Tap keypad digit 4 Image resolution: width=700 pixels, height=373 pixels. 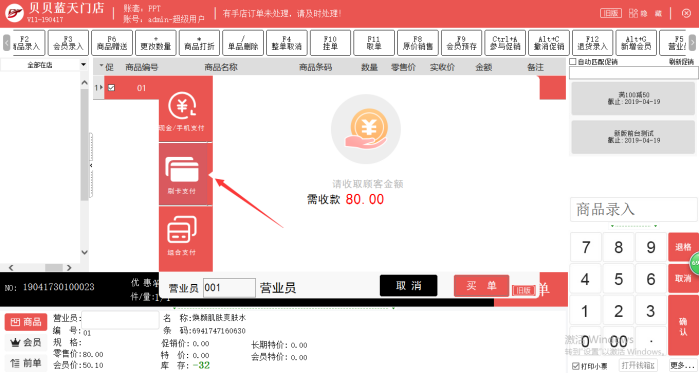[x=586, y=279]
